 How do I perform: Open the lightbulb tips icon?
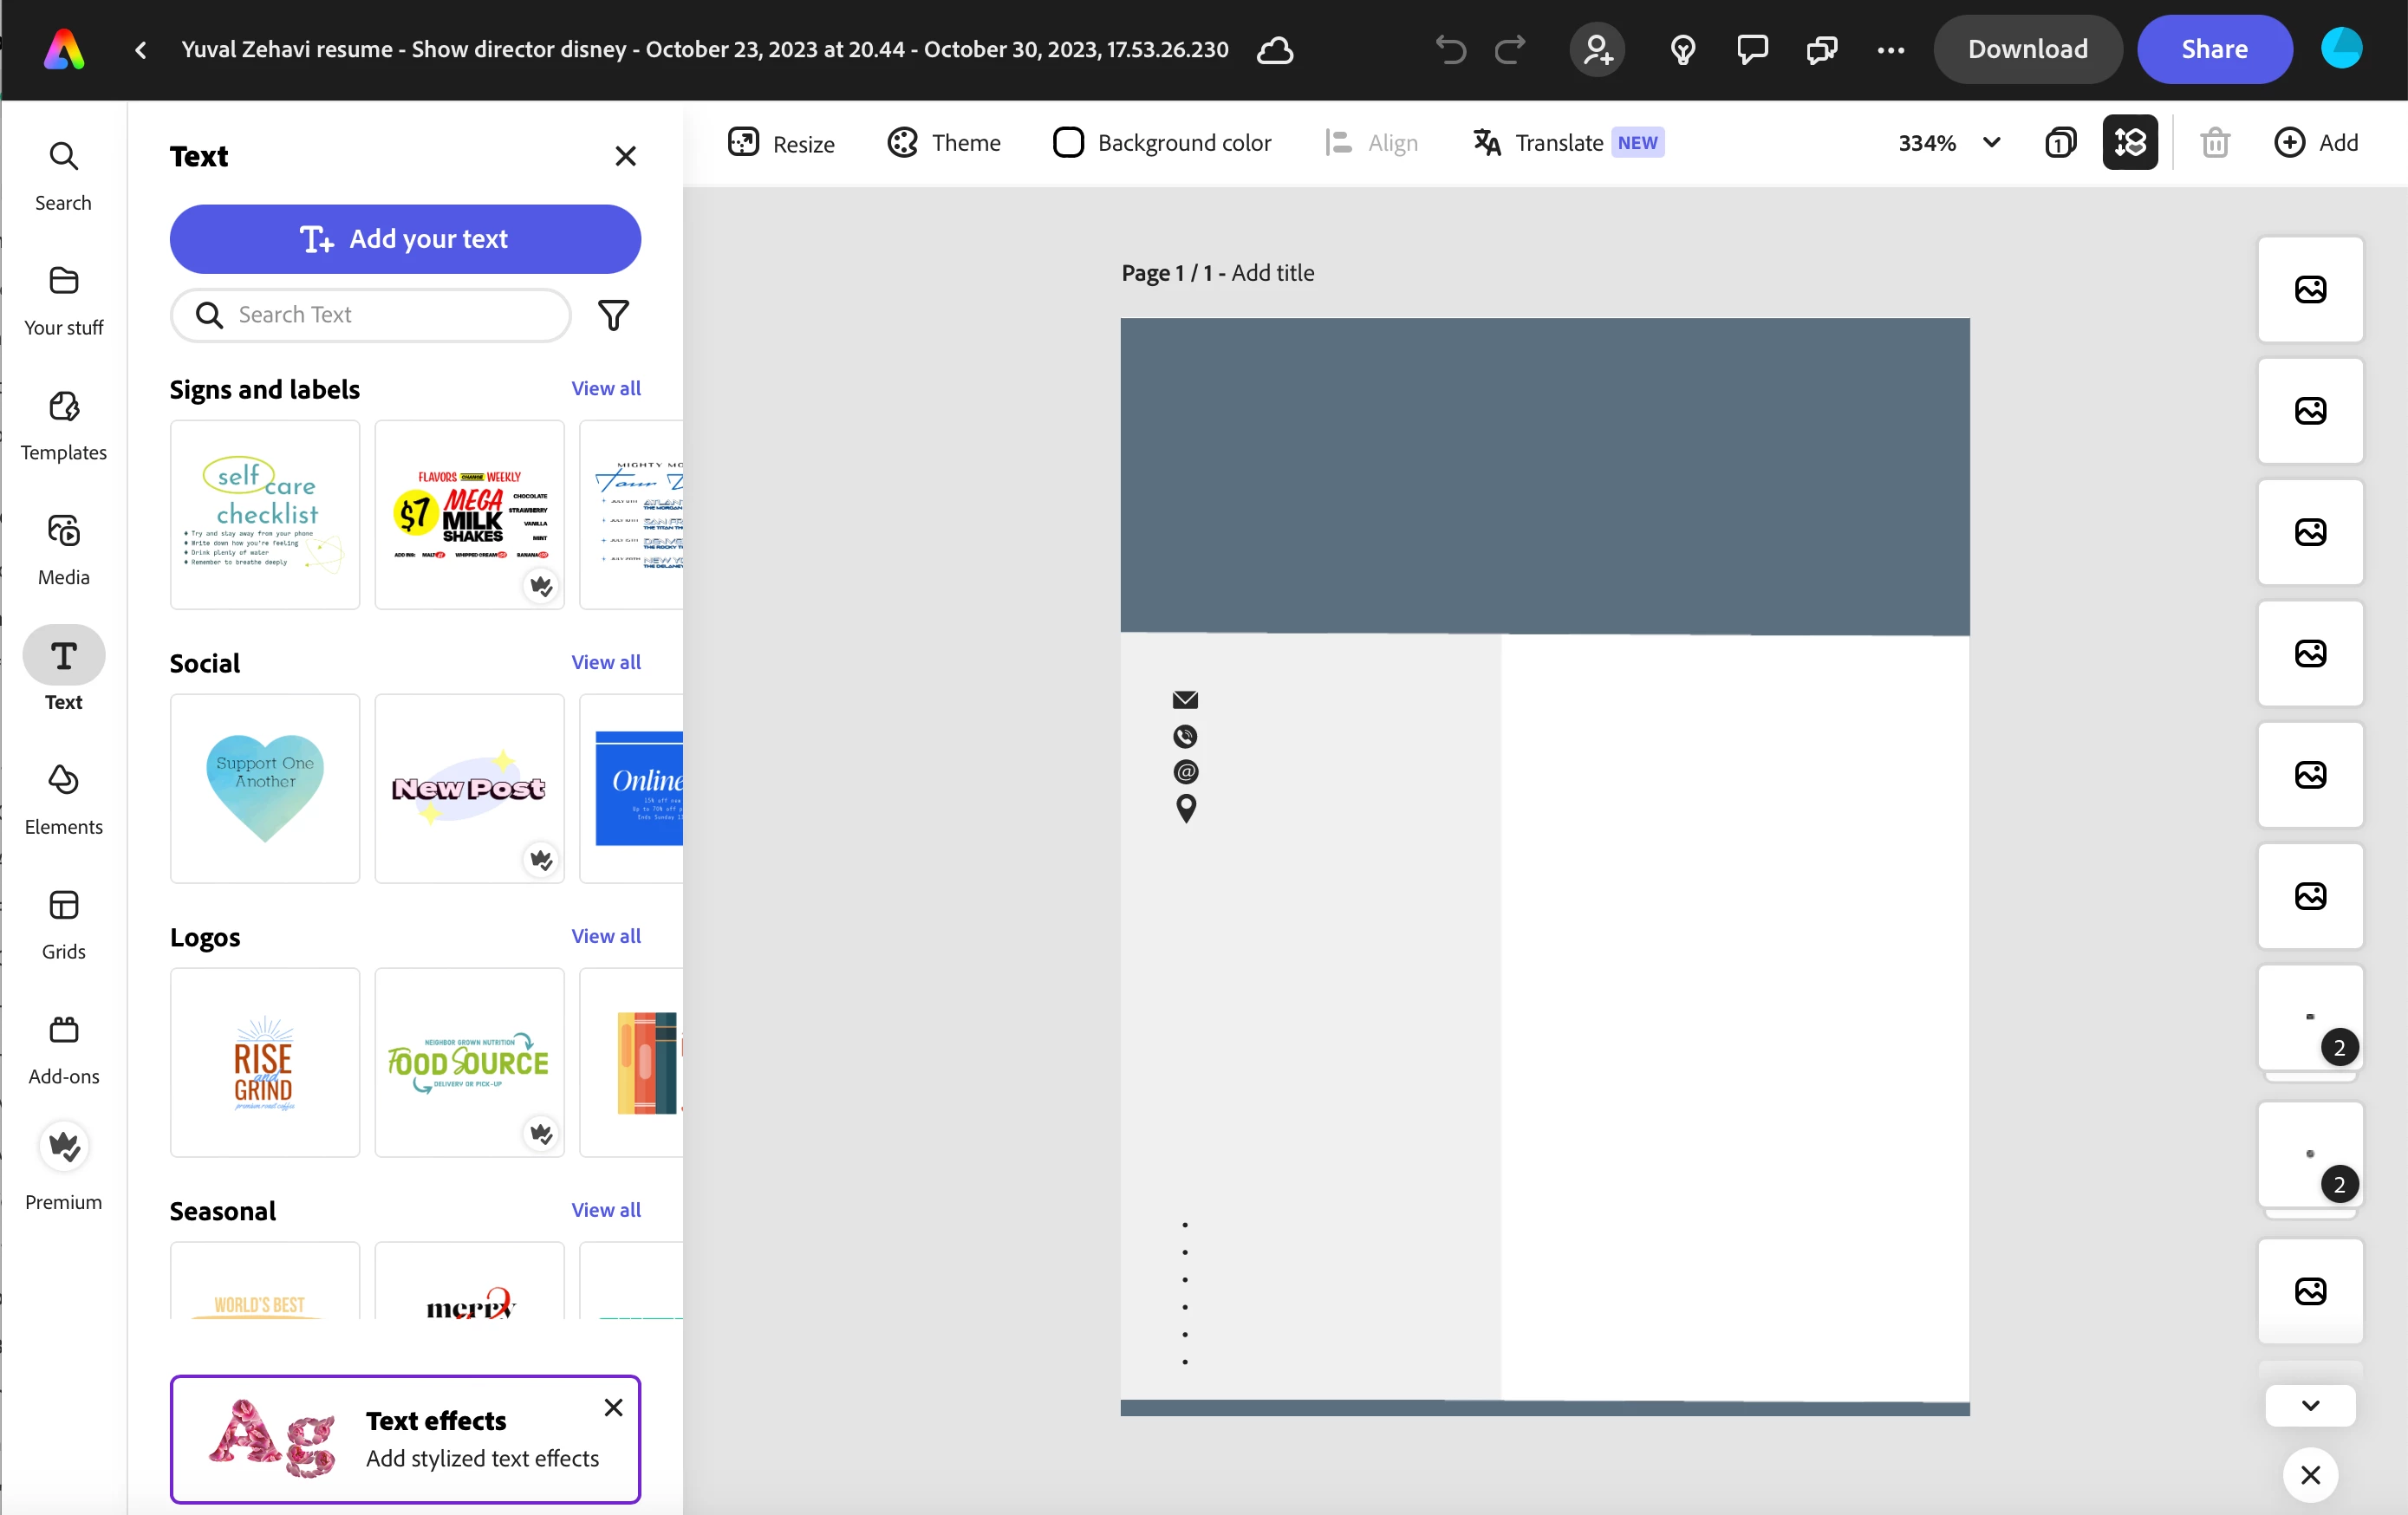click(1683, 49)
